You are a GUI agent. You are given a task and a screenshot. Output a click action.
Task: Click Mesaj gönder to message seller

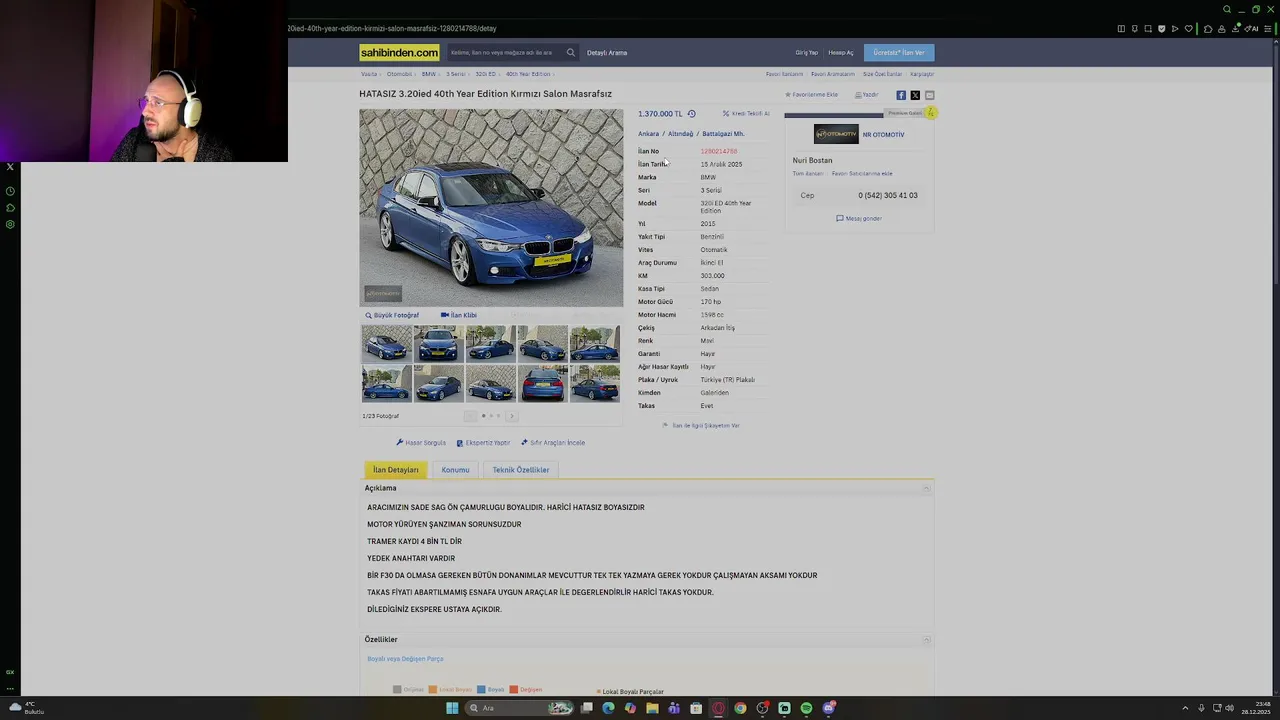coord(859,218)
